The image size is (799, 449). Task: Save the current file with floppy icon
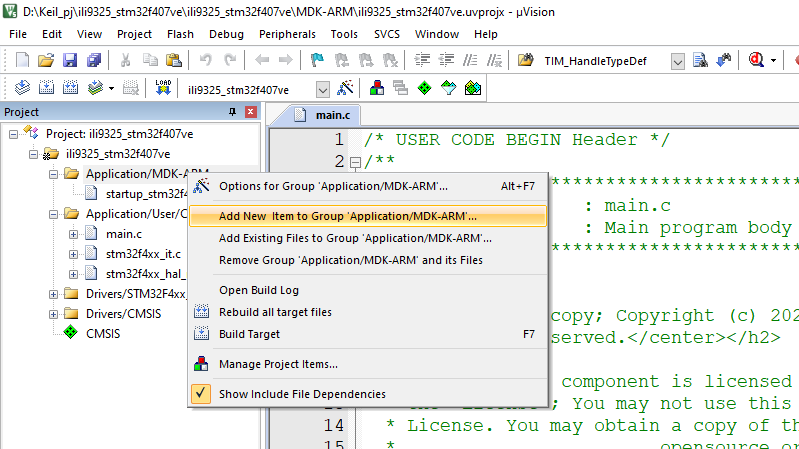click(x=70, y=60)
